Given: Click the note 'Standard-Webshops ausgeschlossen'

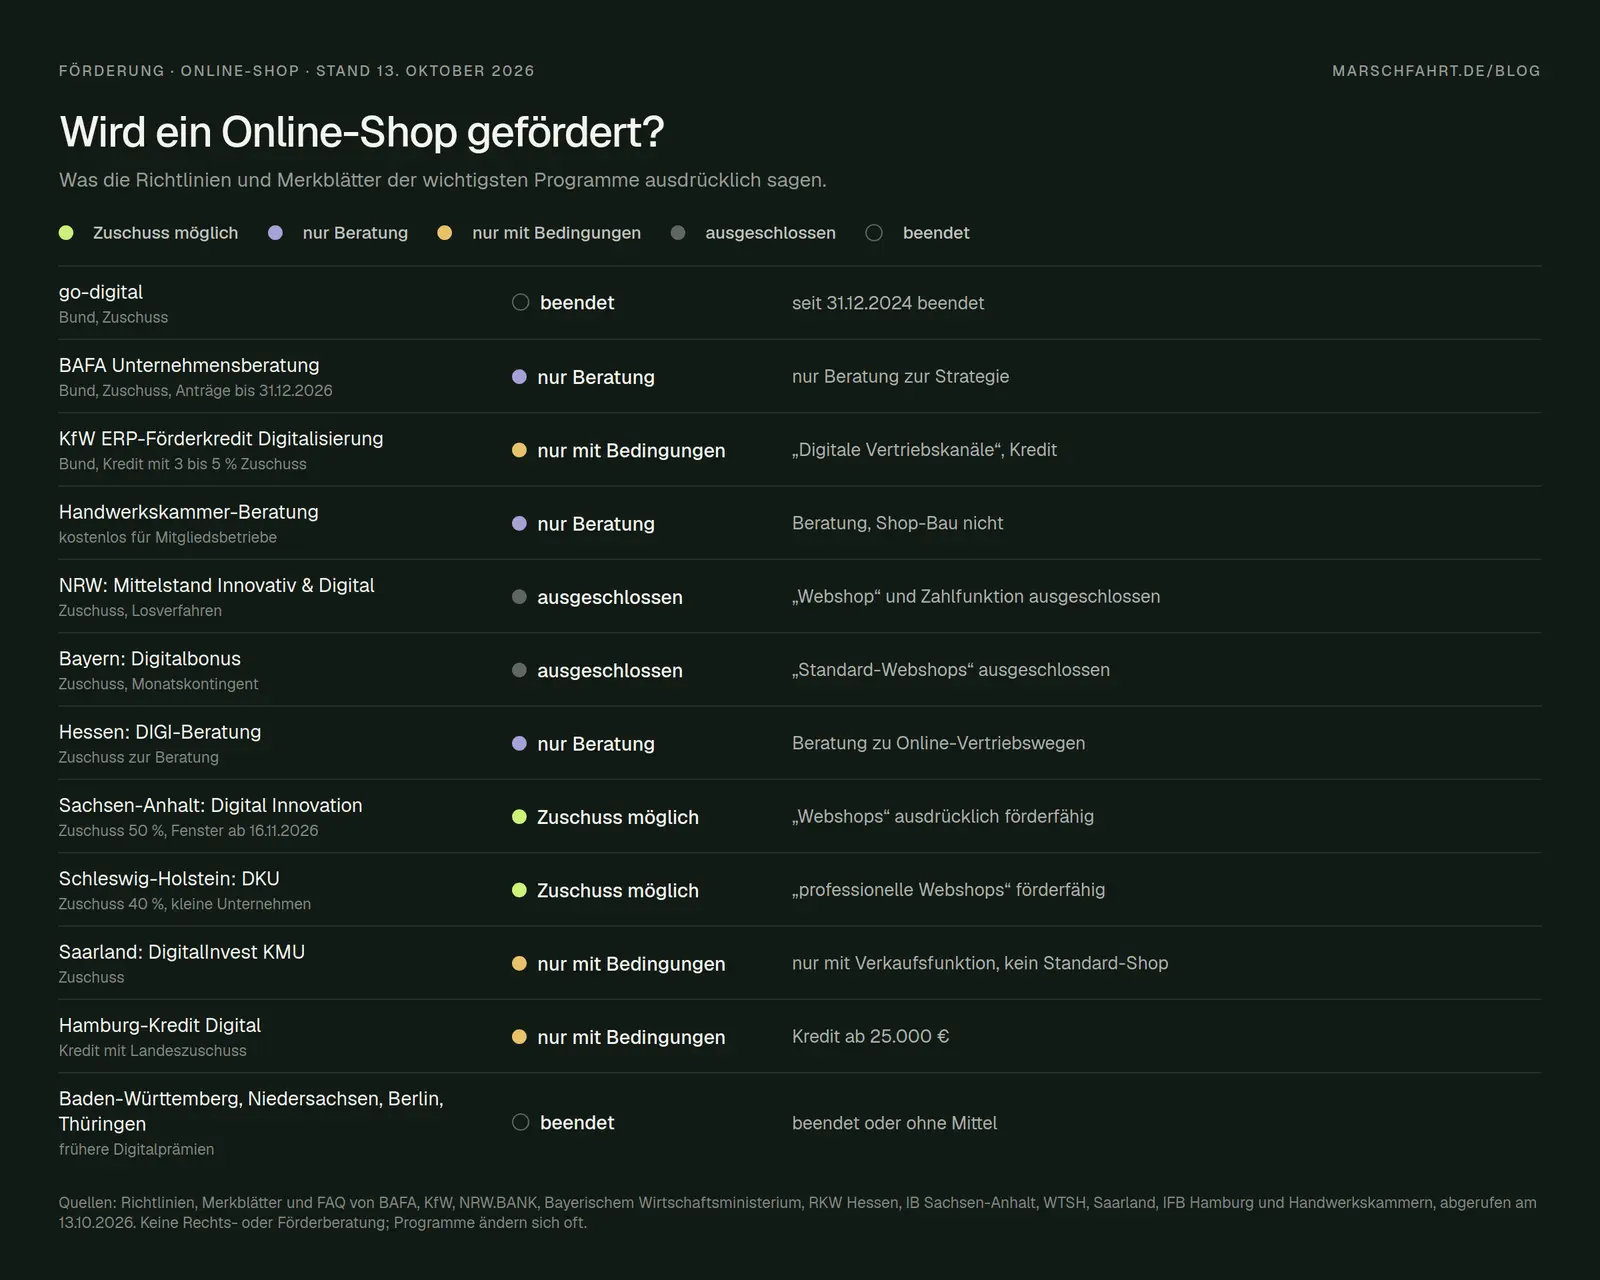Looking at the screenshot, I should tap(951, 670).
